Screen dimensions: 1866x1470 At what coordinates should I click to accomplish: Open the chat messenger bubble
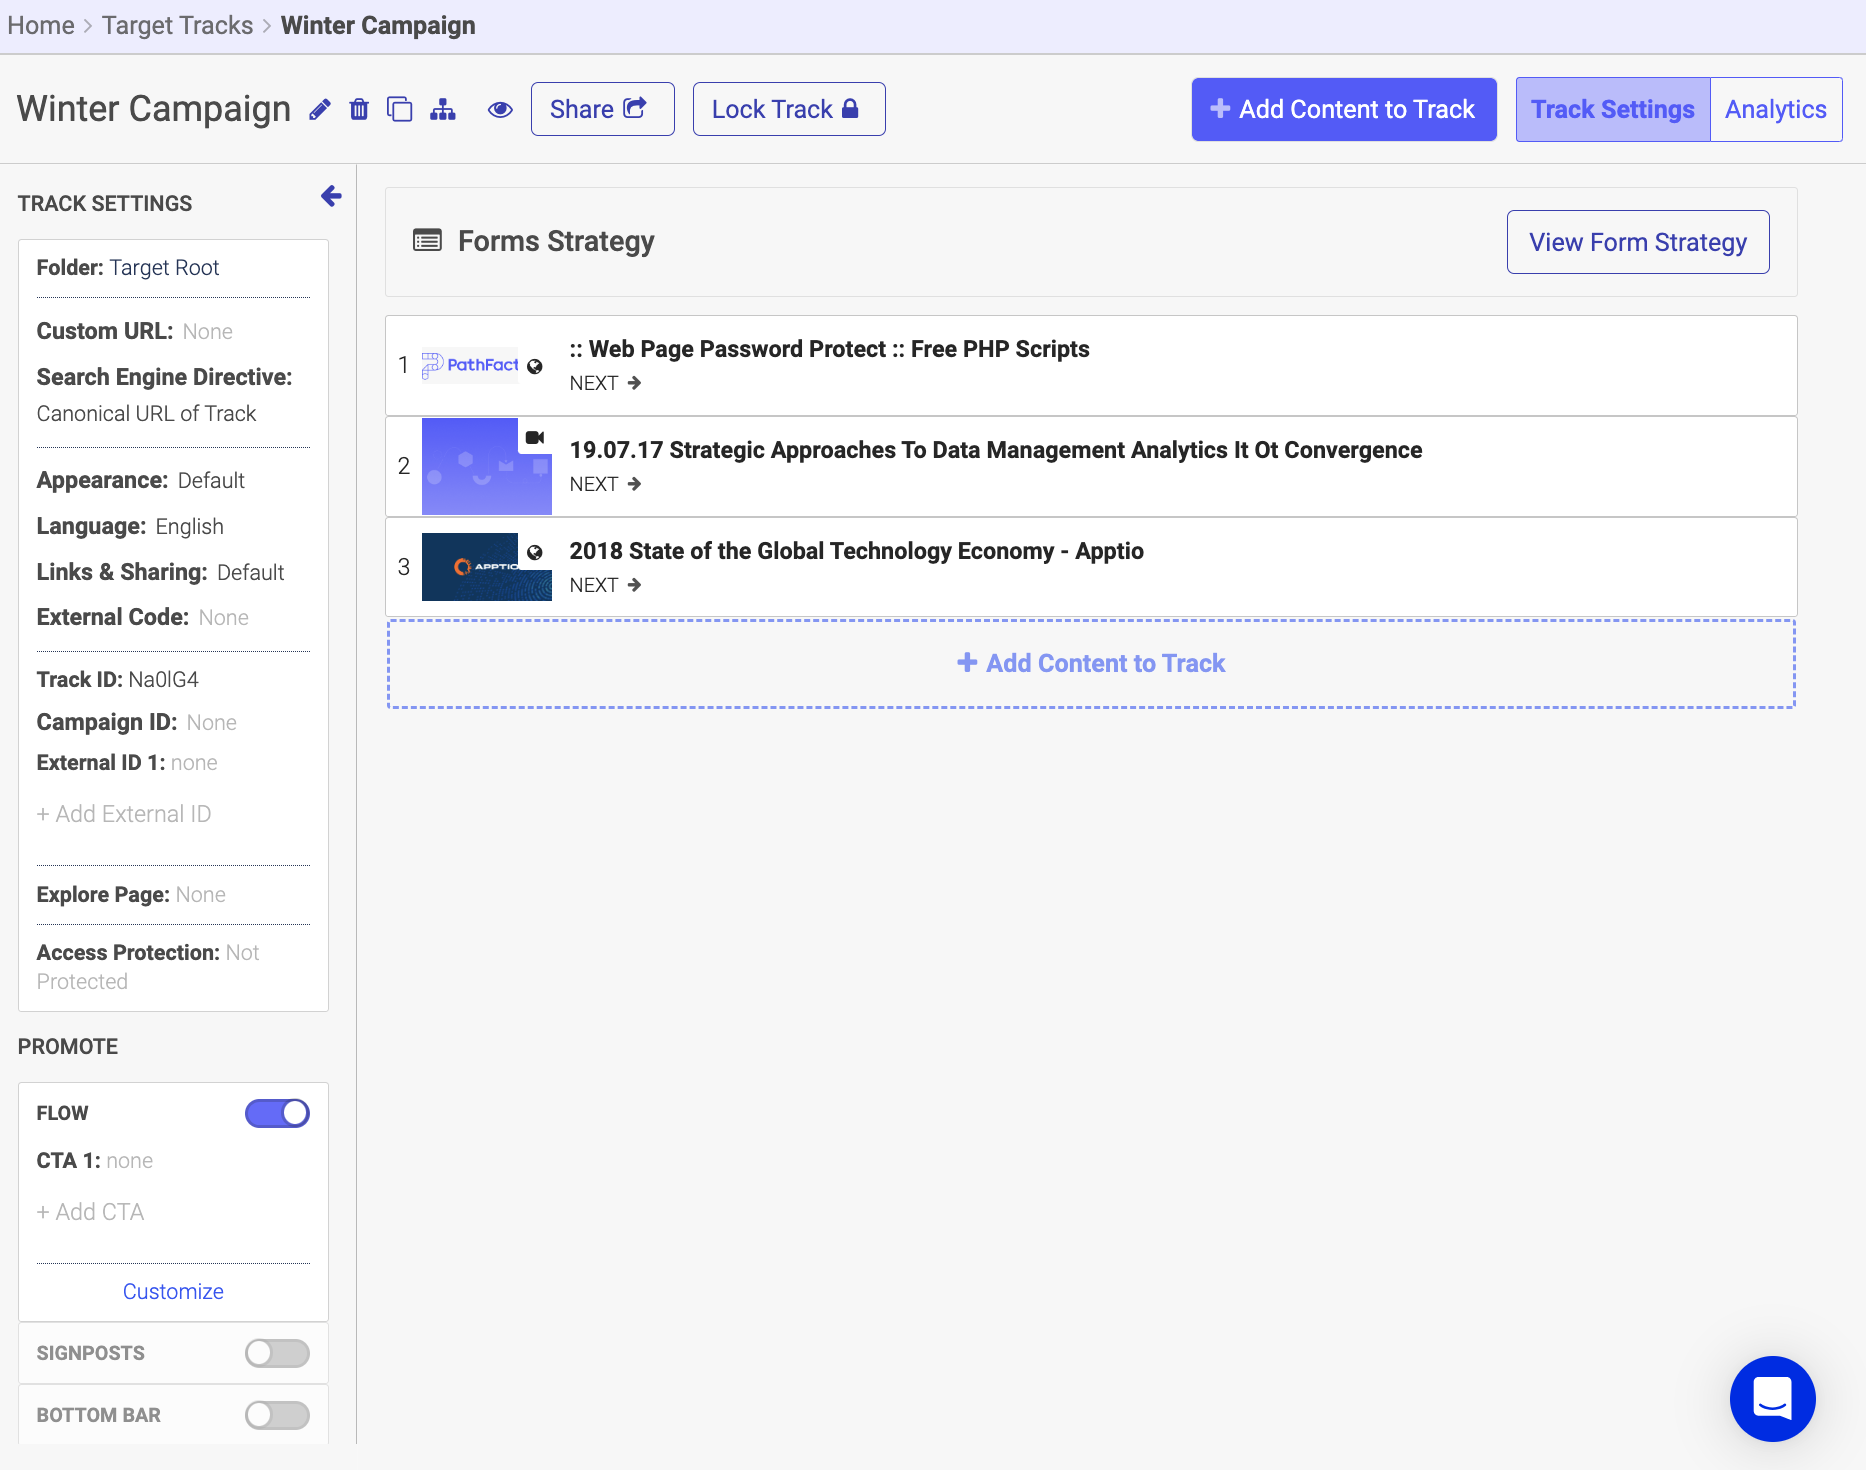click(x=1772, y=1398)
